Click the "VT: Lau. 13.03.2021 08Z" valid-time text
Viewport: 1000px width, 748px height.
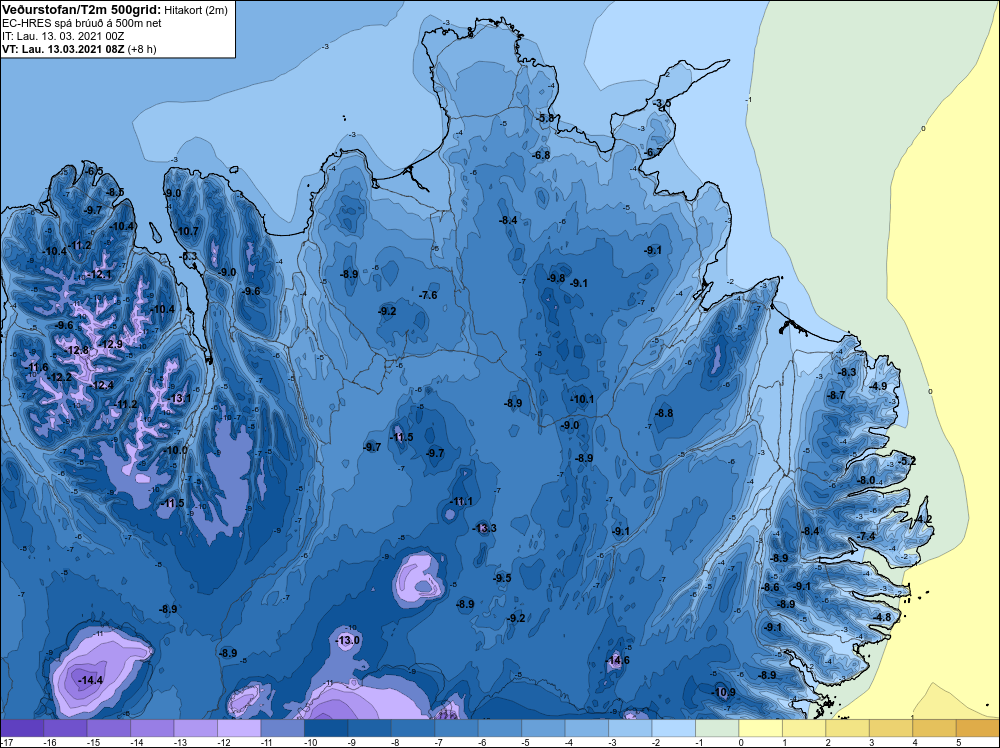point(63,49)
